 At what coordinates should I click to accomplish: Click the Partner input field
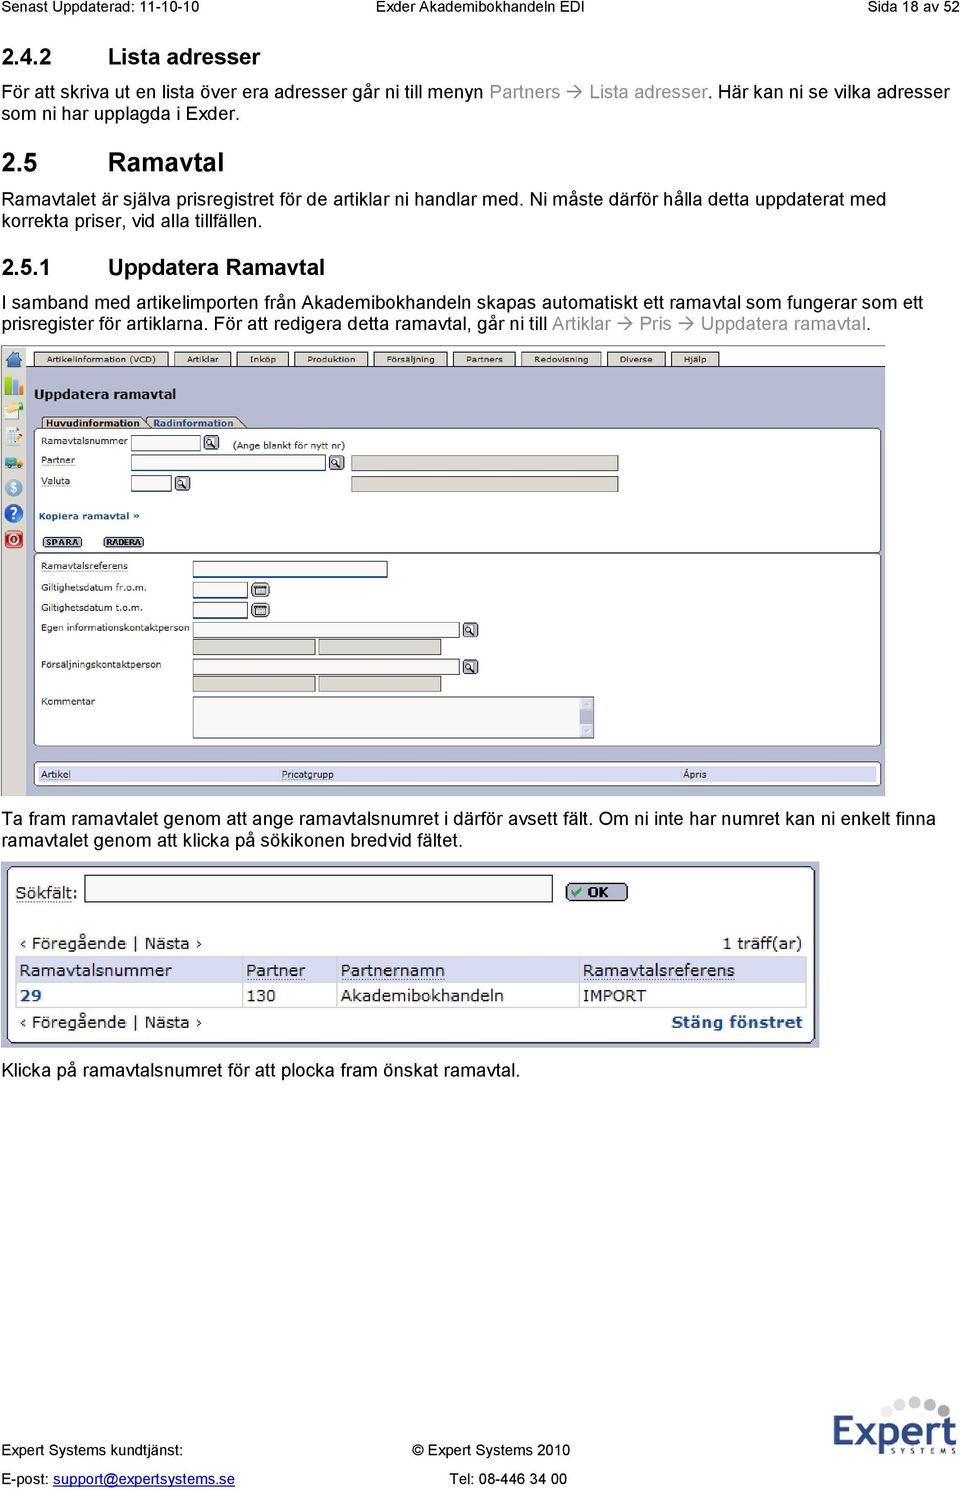point(228,463)
